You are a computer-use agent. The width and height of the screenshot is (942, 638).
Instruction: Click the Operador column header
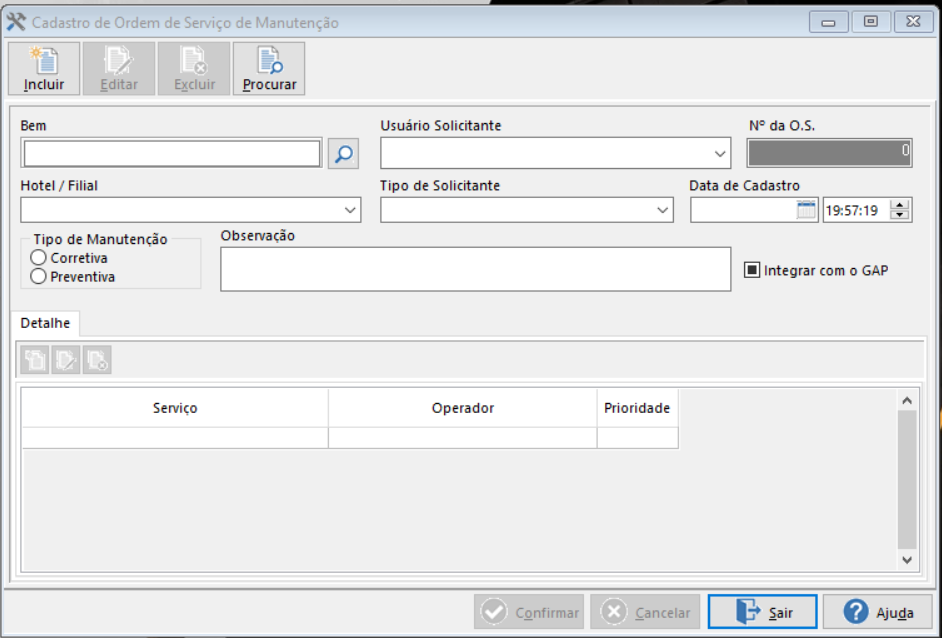tap(463, 408)
